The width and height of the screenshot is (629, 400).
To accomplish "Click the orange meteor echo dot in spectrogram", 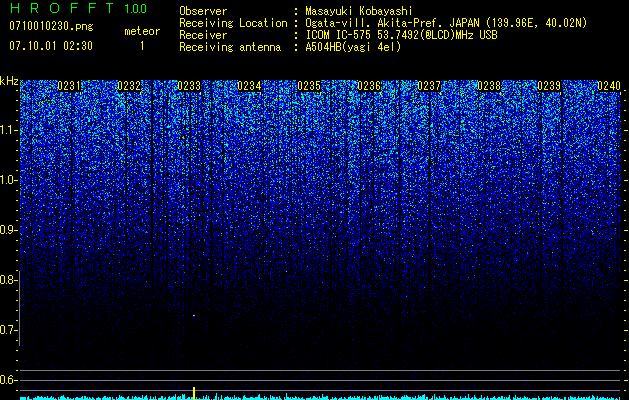I will pos(194,316).
